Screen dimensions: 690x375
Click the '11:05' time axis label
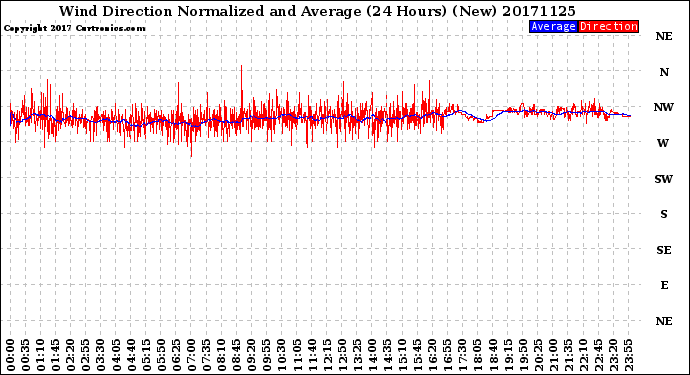[297, 355]
